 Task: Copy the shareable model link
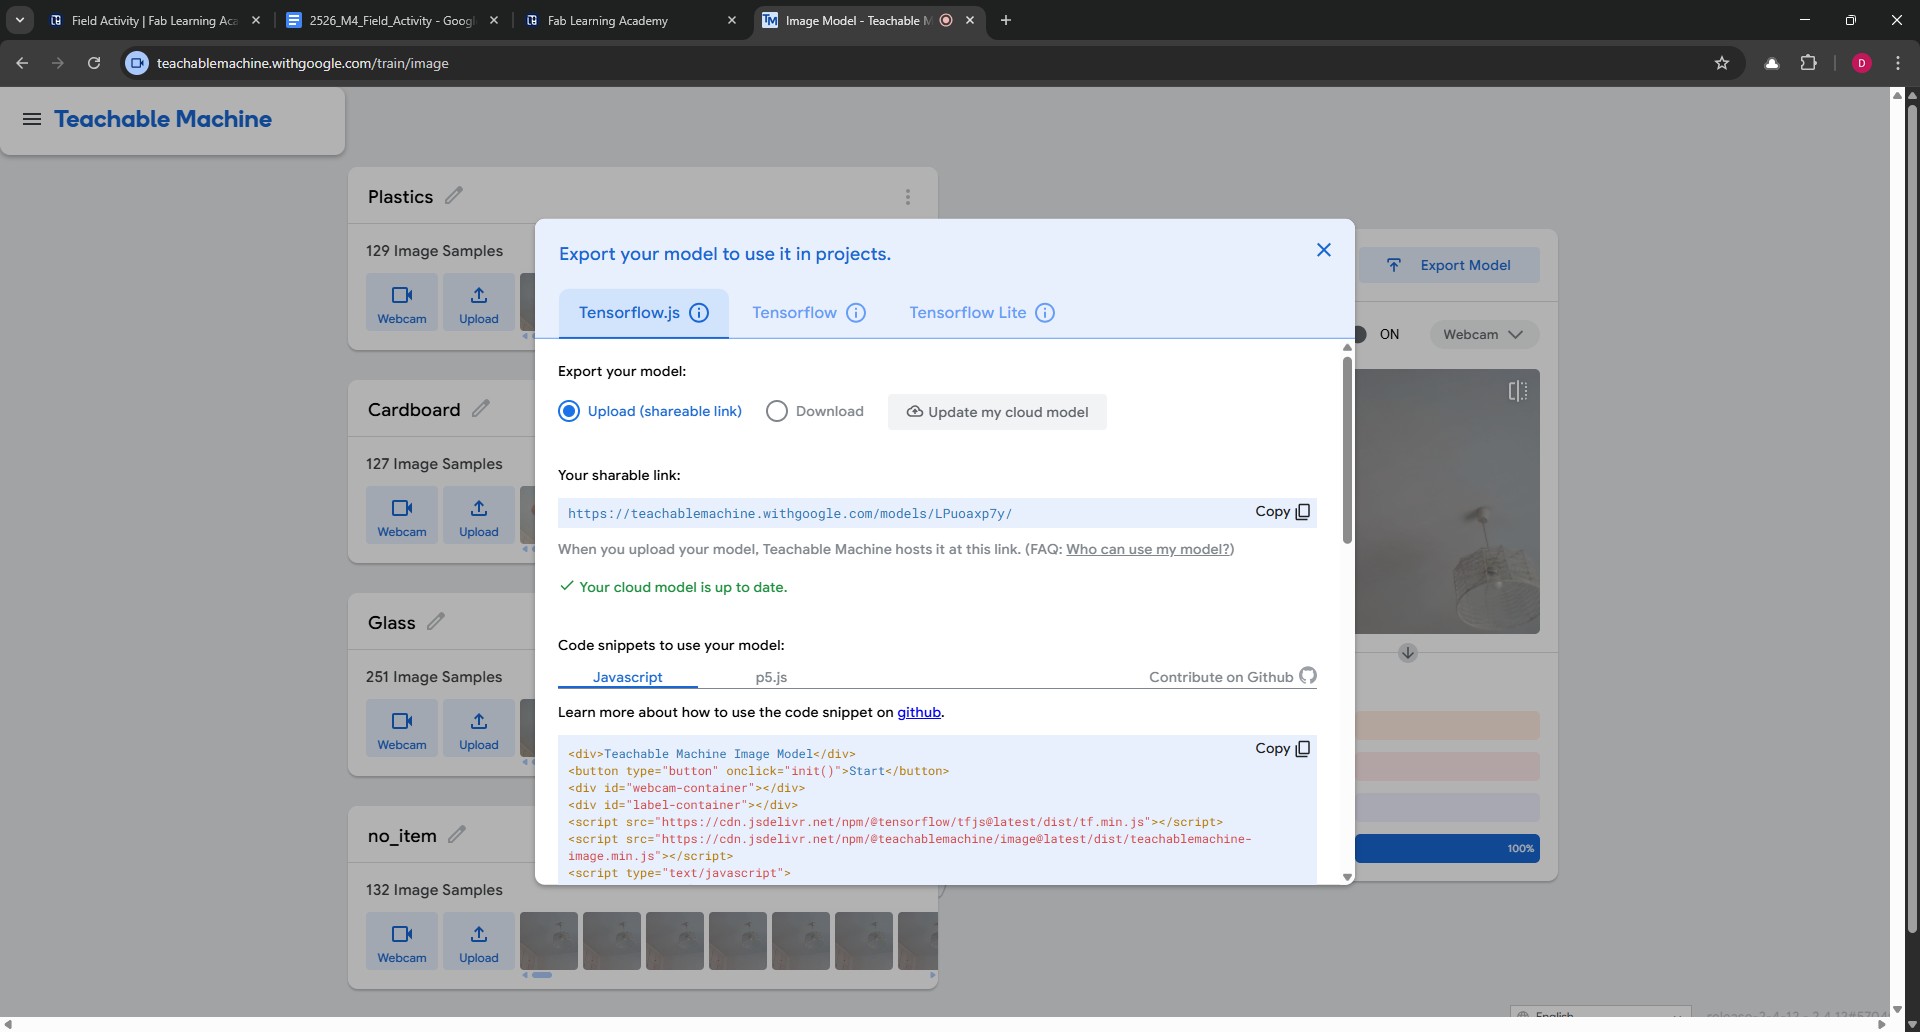point(1282,512)
